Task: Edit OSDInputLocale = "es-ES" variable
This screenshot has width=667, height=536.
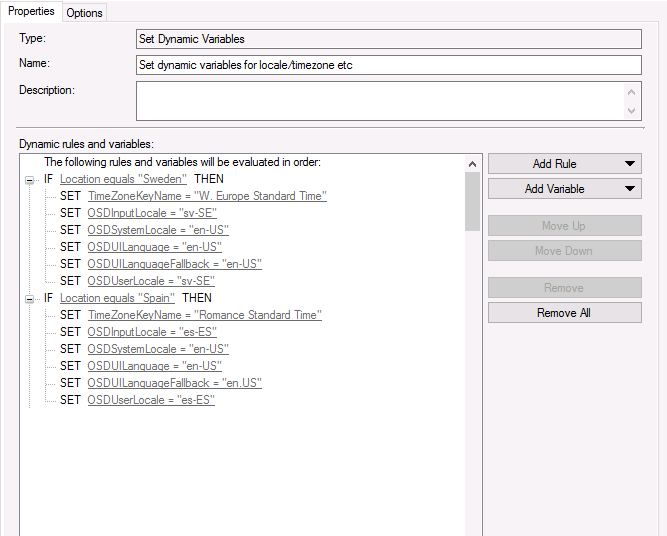Action: tap(152, 332)
